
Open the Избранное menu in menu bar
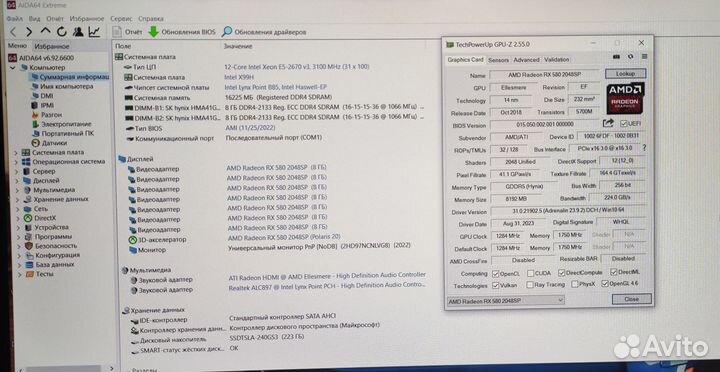coord(87,19)
